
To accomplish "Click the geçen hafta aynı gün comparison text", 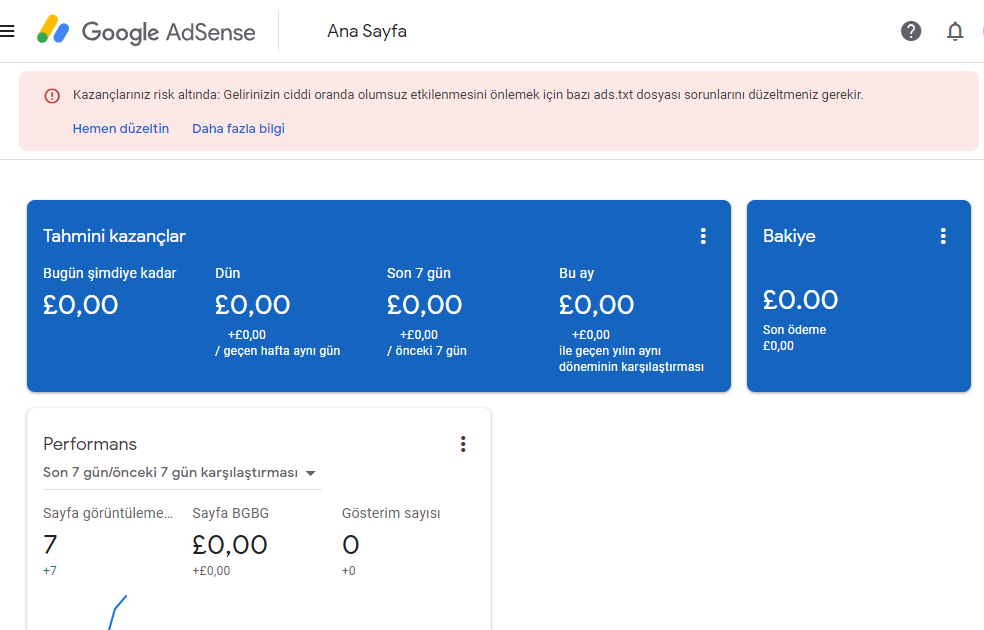I will pos(277,351).
